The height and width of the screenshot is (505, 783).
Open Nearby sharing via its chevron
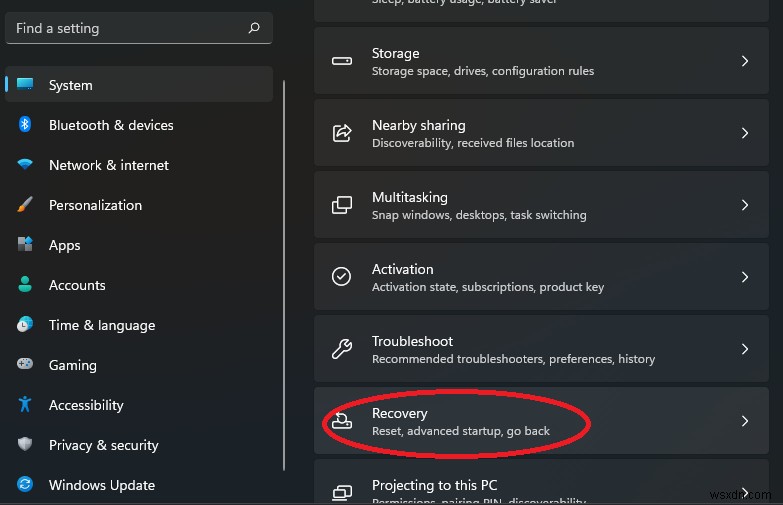point(745,133)
